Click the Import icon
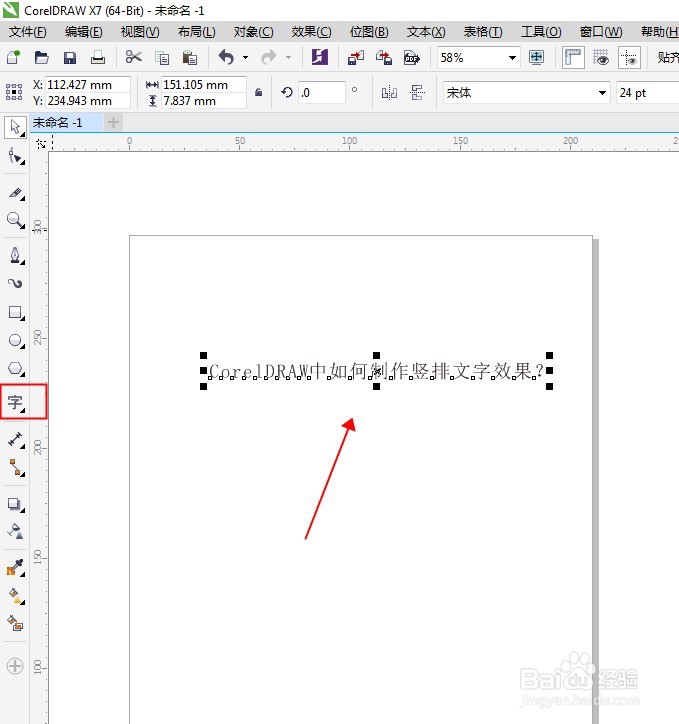Screen dimensions: 679x724 click(x=355, y=58)
